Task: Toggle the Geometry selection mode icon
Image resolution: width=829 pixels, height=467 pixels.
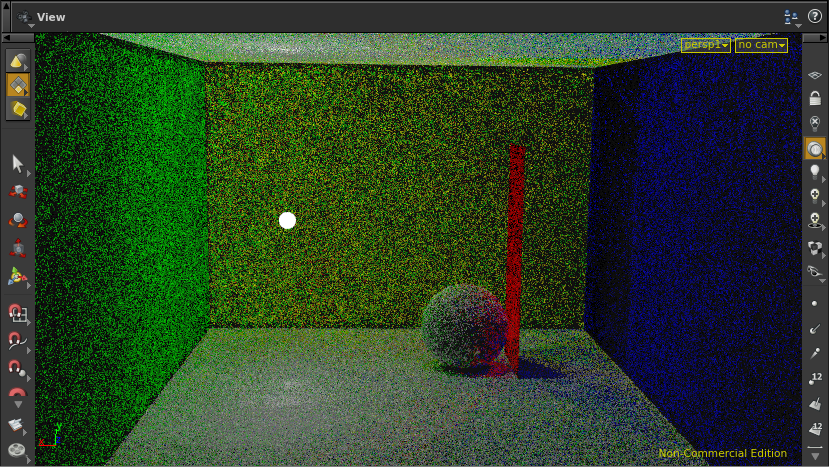Action: coord(17,85)
